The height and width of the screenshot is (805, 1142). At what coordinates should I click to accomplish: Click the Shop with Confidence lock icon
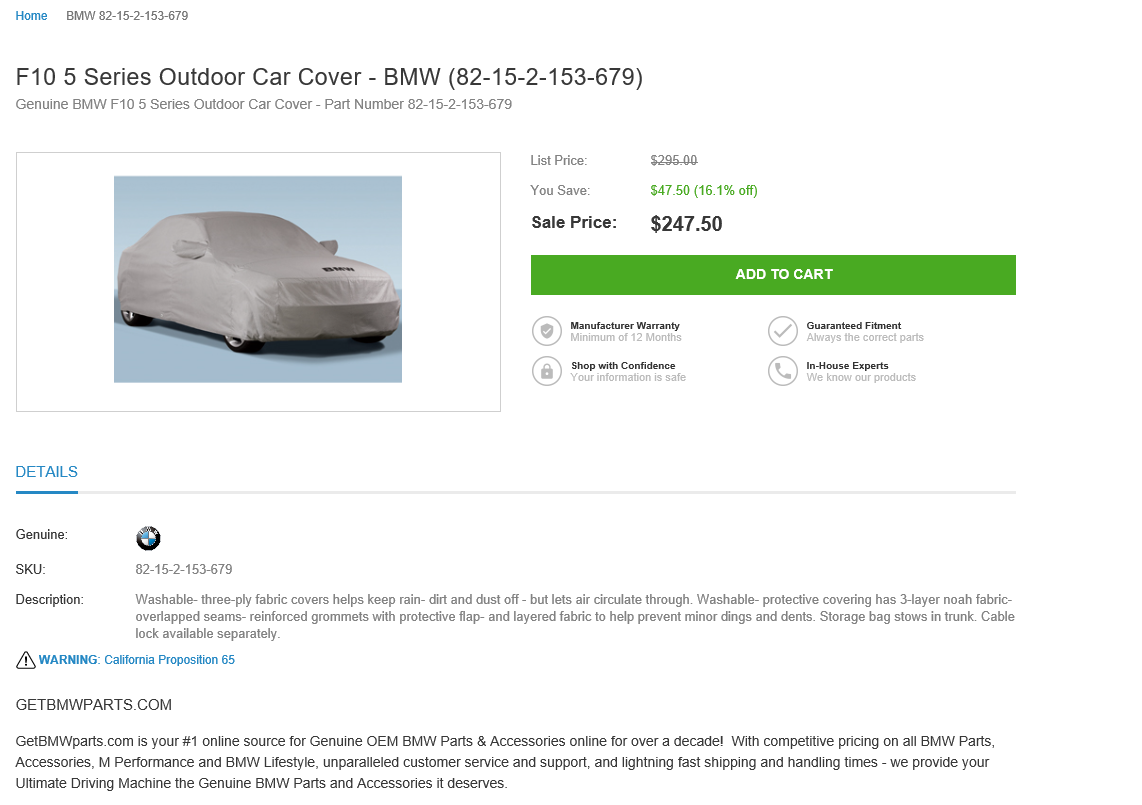[547, 371]
